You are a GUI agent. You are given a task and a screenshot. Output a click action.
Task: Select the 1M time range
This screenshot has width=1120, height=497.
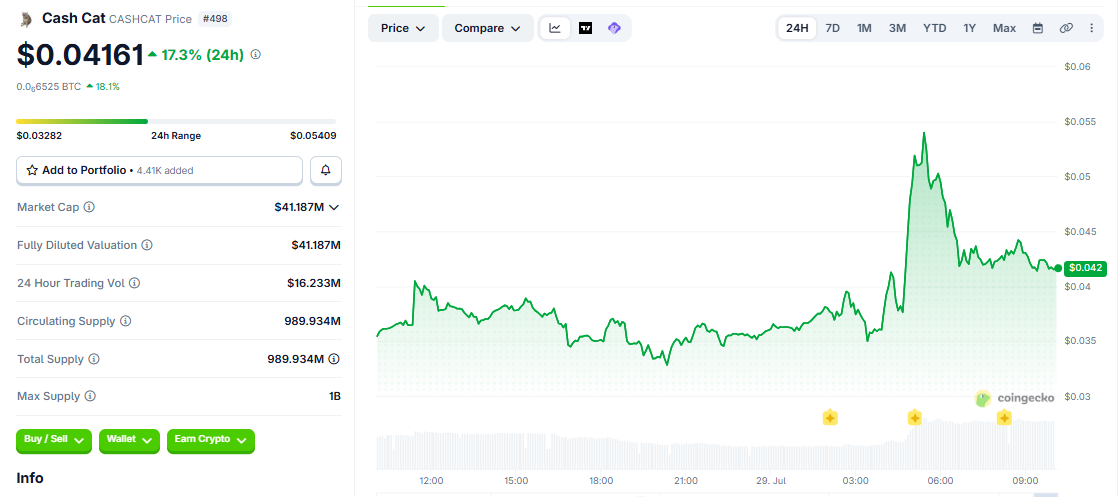[x=864, y=29]
